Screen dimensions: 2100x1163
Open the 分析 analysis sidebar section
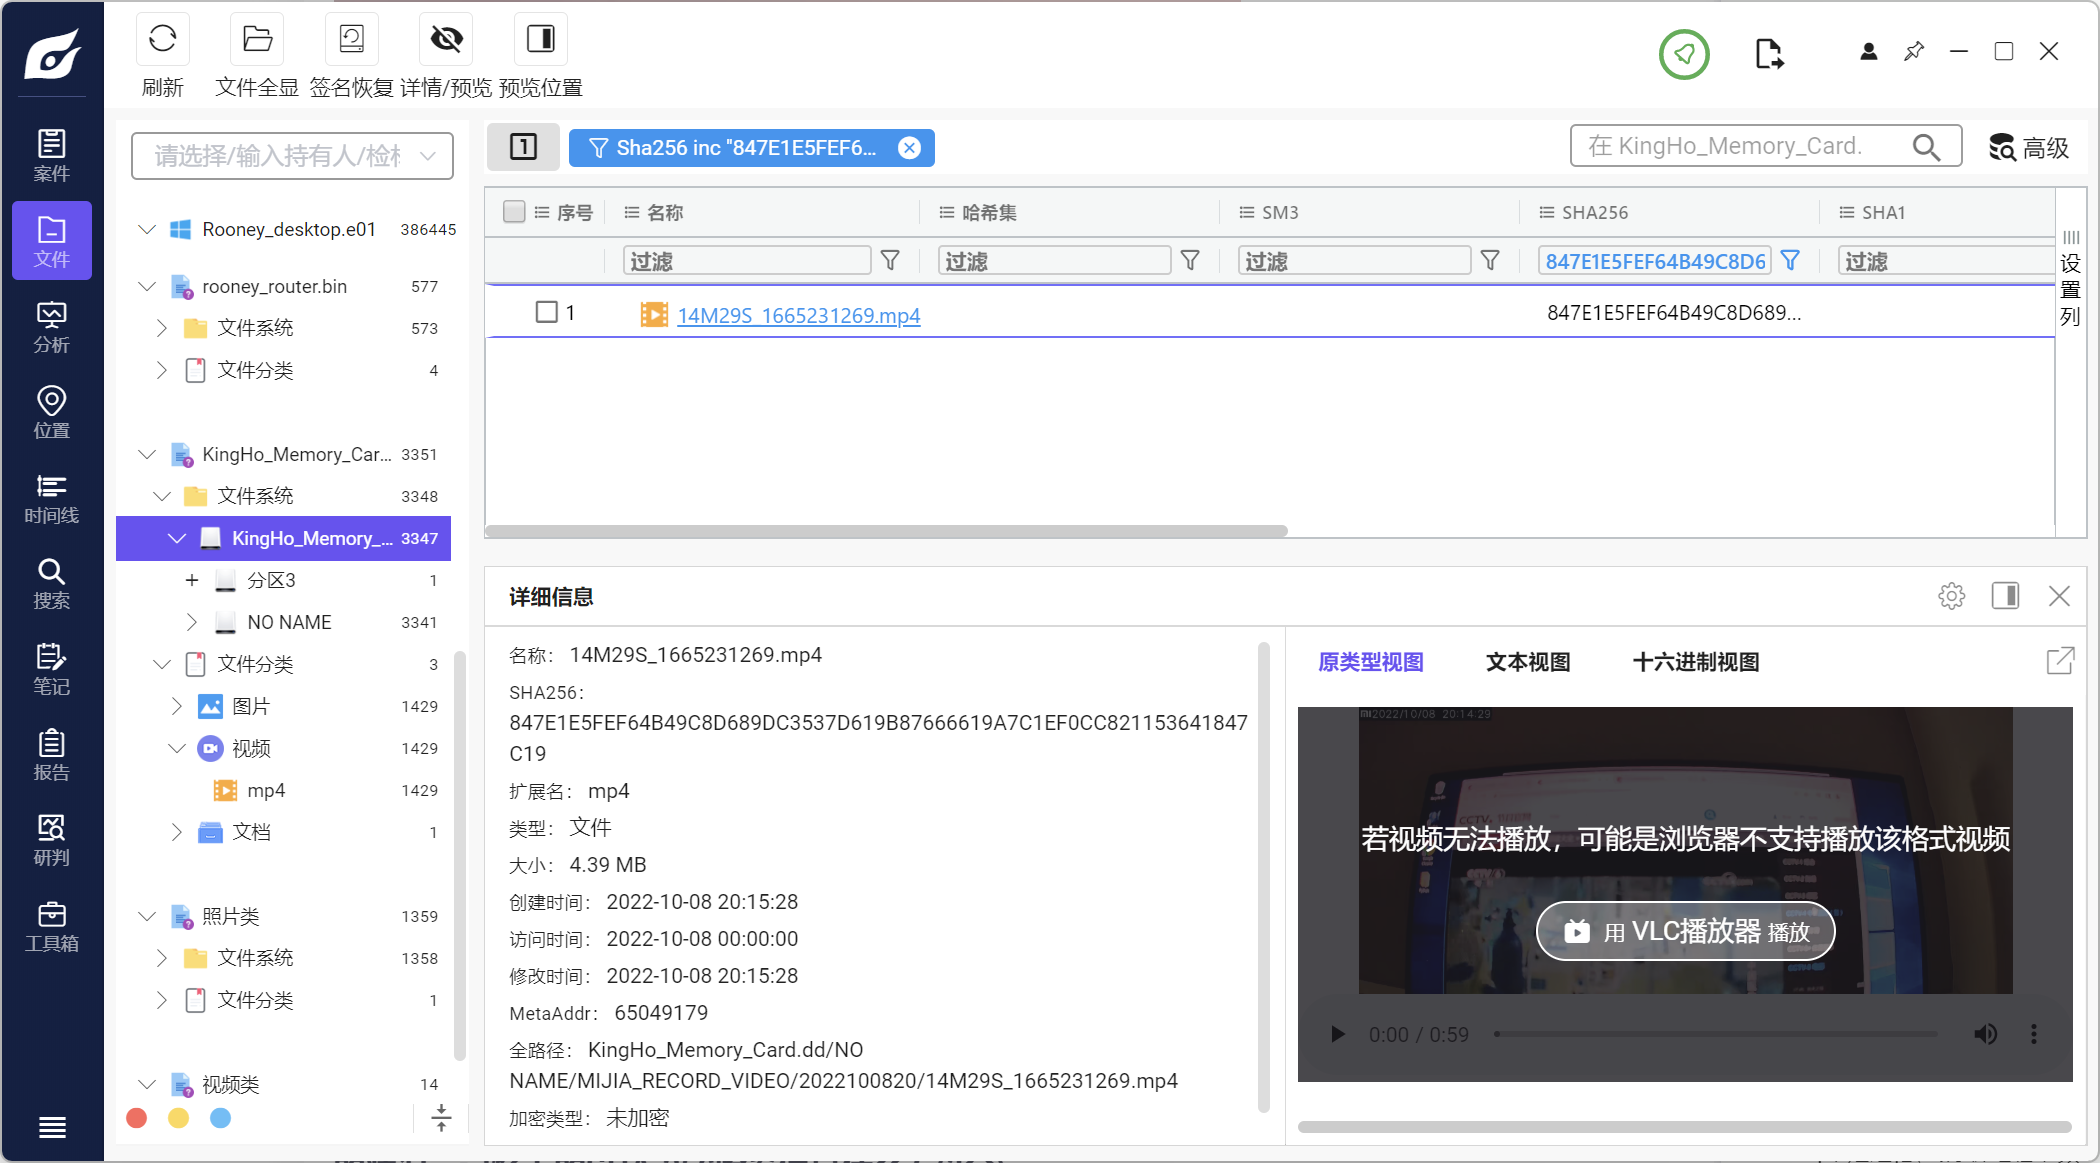tap(52, 327)
